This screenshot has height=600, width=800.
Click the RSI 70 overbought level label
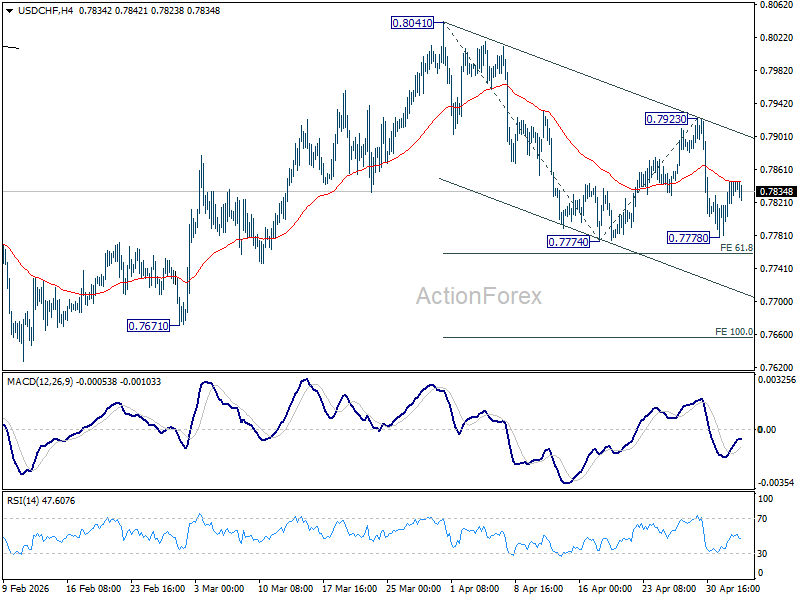pos(762,519)
